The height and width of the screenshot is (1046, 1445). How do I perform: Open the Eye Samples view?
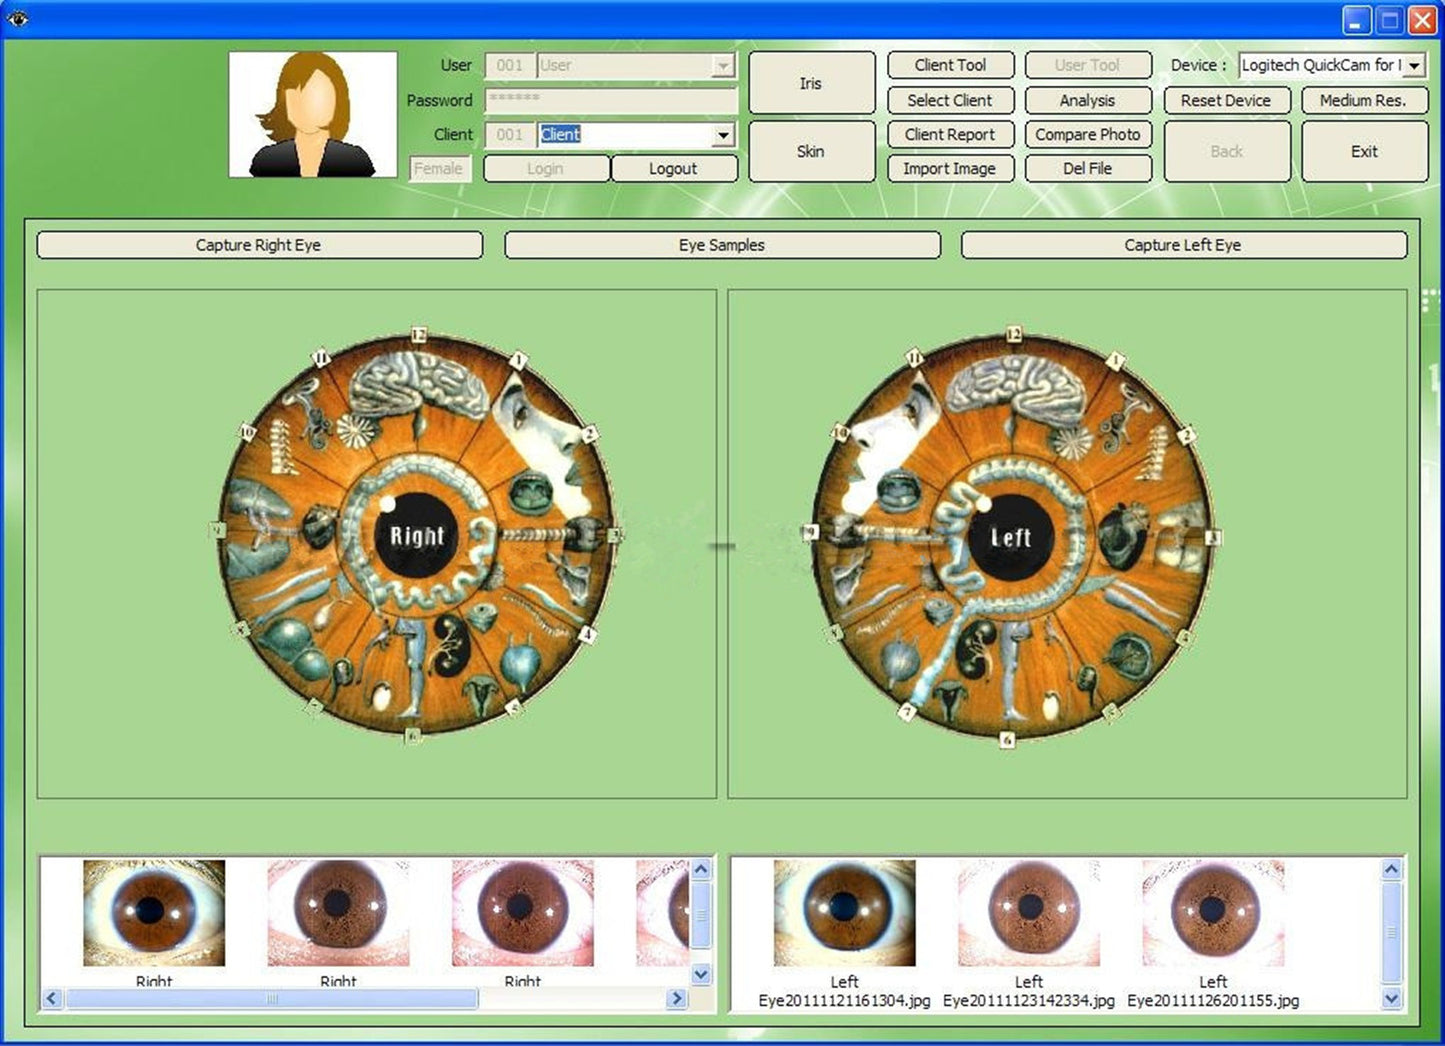click(722, 244)
